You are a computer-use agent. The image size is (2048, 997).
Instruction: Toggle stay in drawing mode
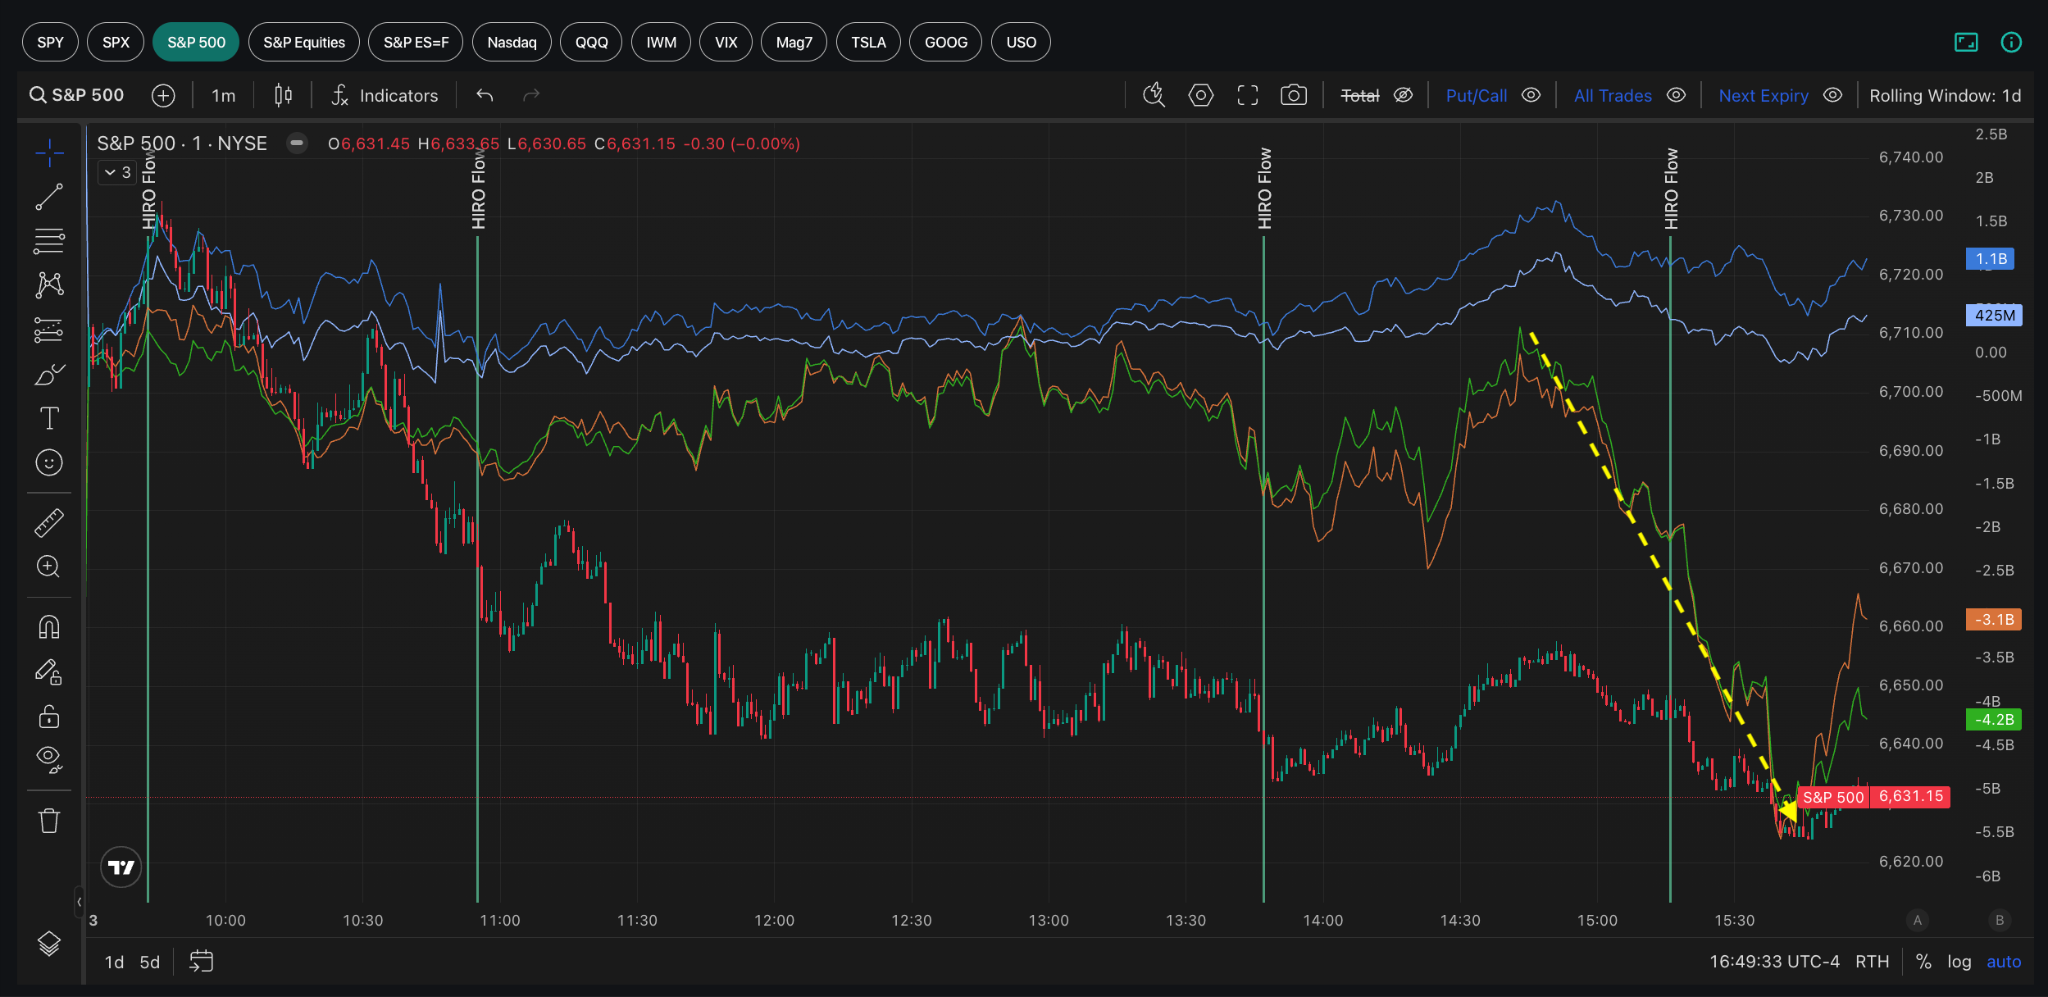[49, 672]
